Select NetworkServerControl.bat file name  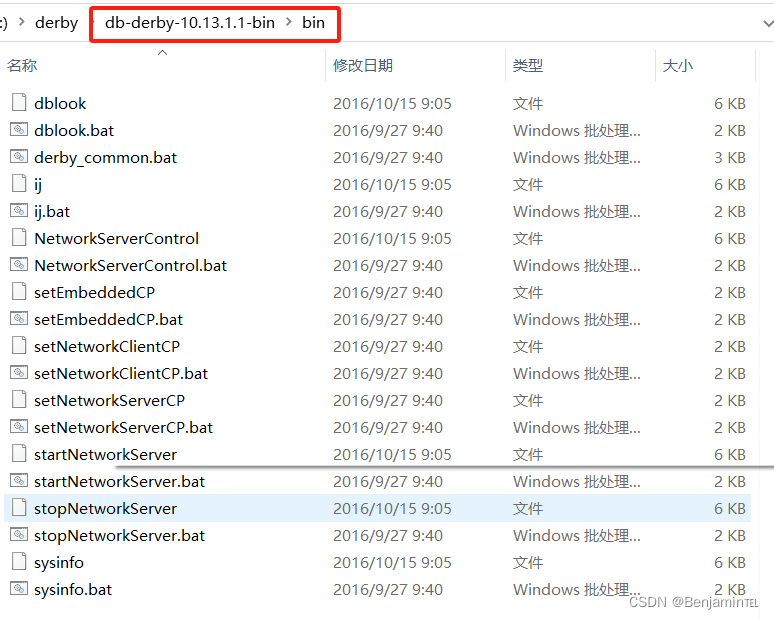coord(130,266)
